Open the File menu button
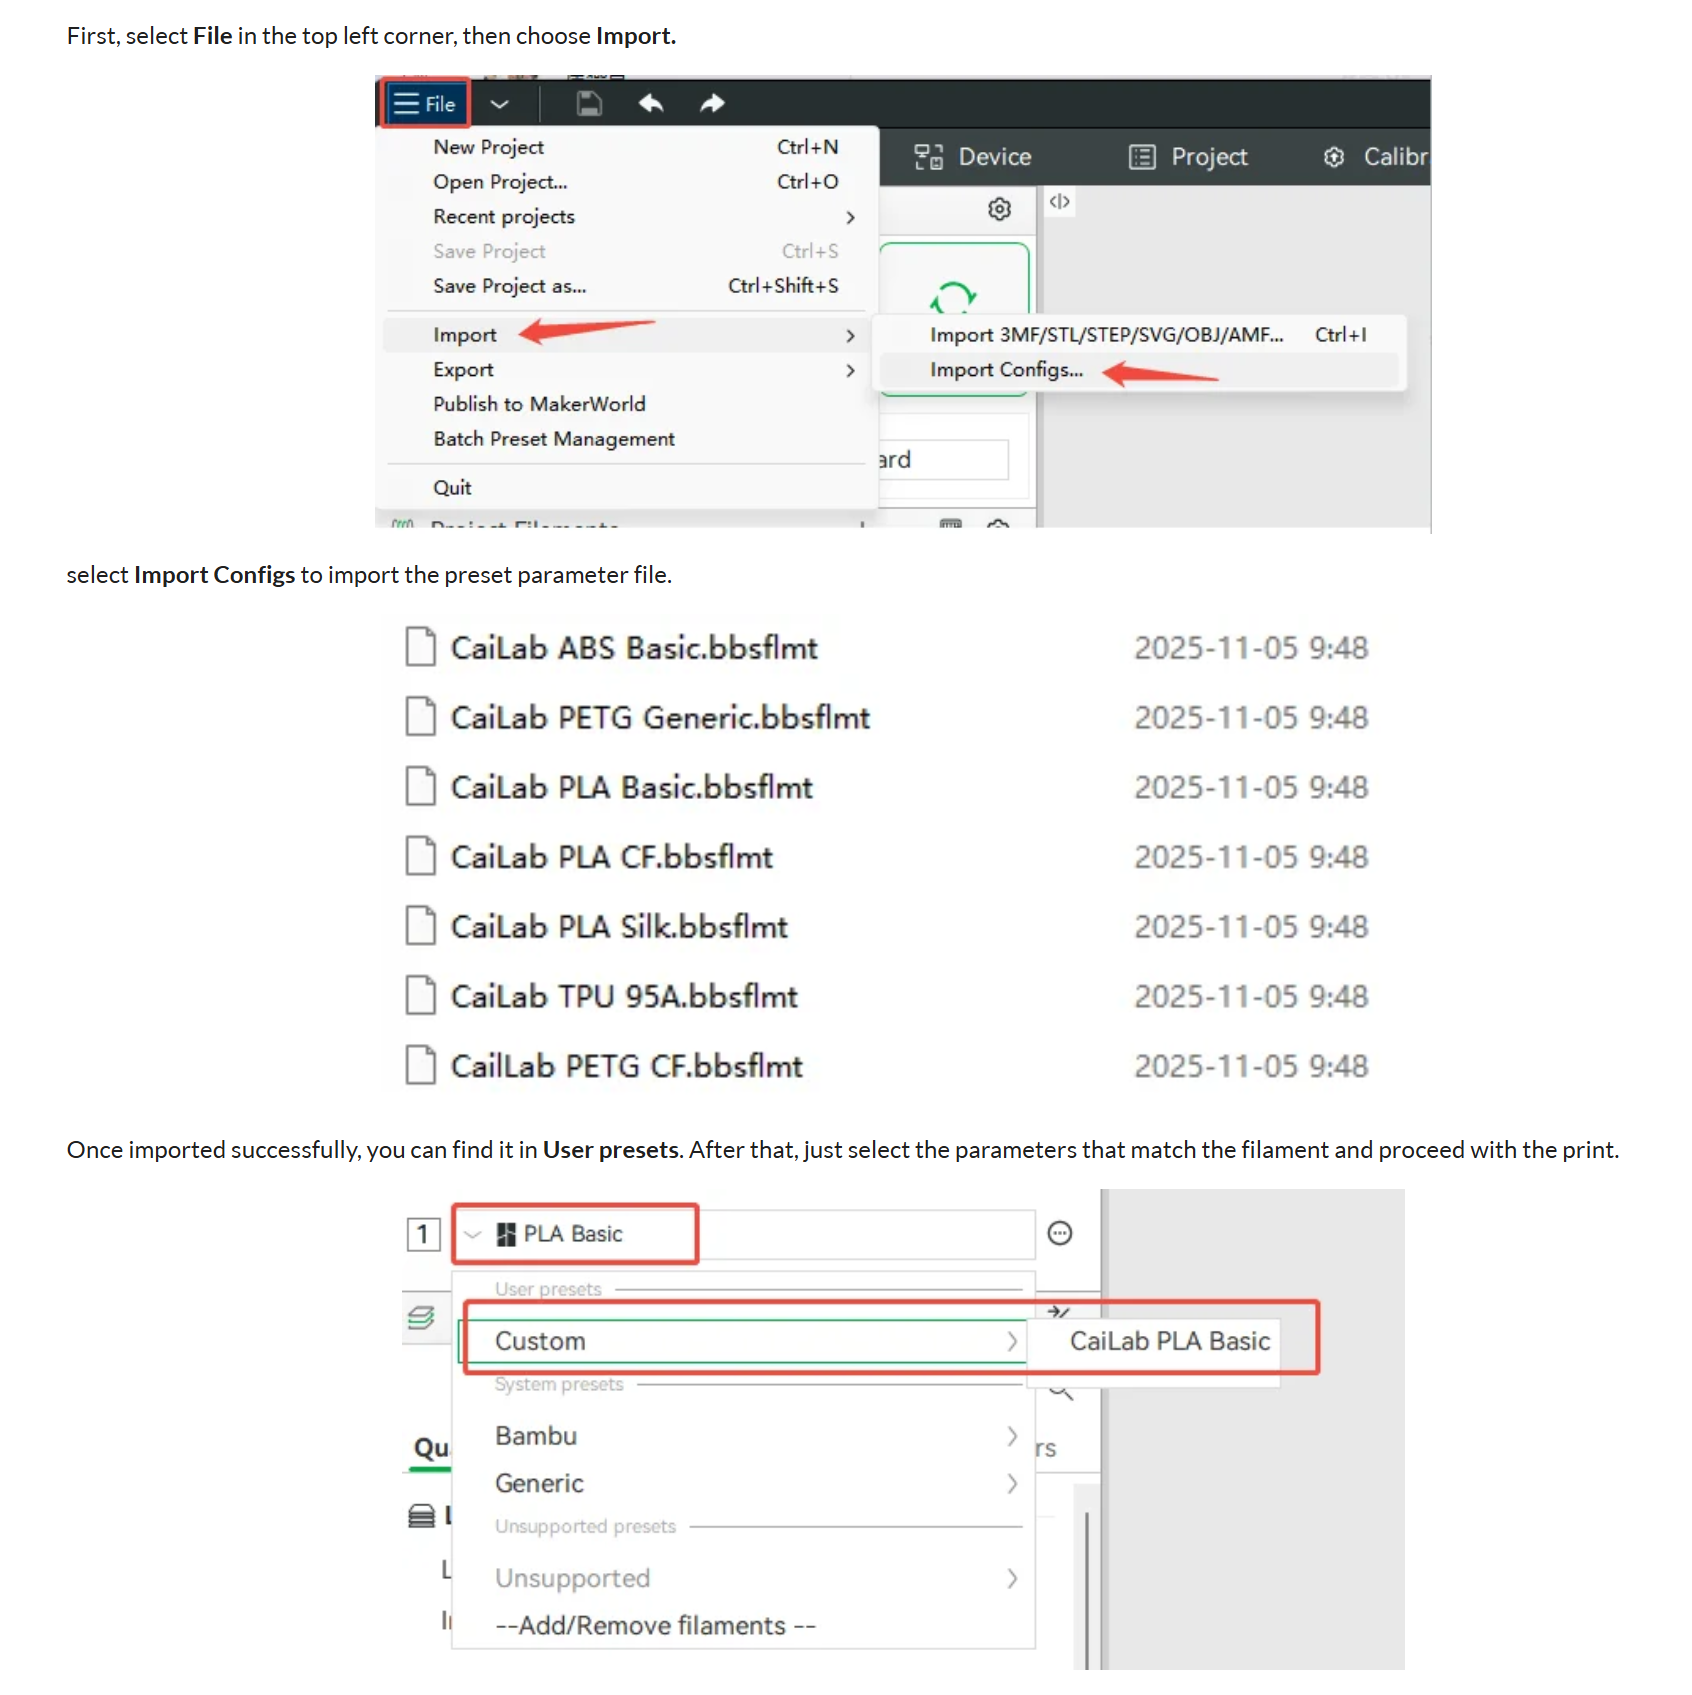 (425, 104)
